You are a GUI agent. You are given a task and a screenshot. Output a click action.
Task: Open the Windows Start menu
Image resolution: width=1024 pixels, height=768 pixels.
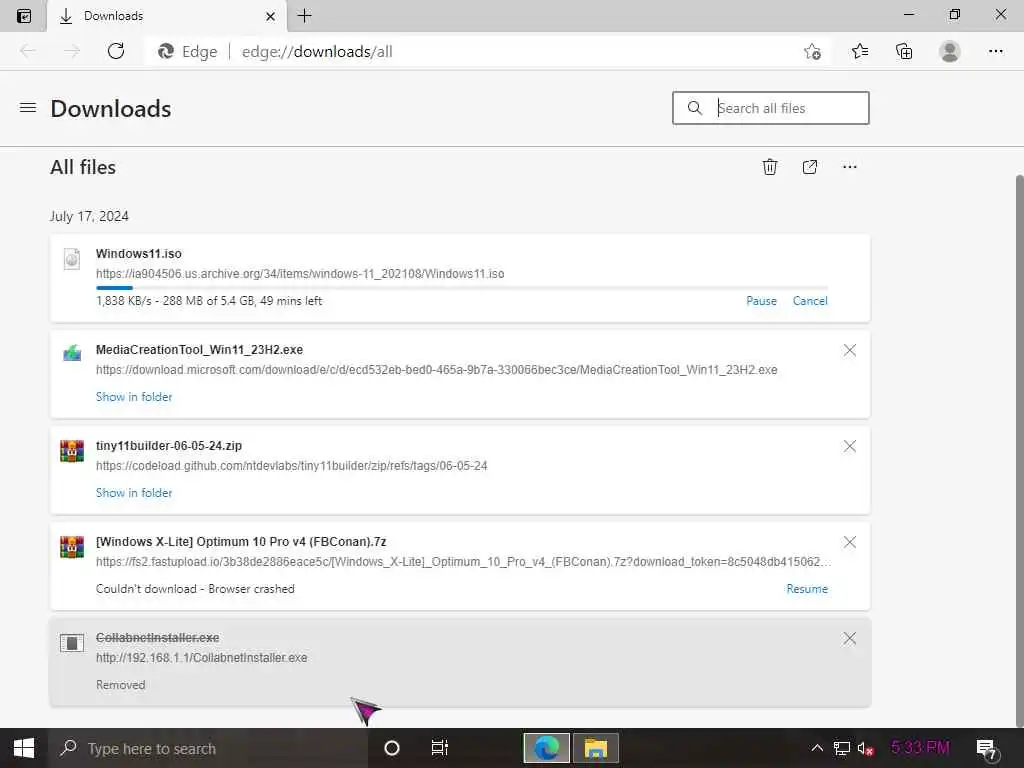(x=24, y=748)
